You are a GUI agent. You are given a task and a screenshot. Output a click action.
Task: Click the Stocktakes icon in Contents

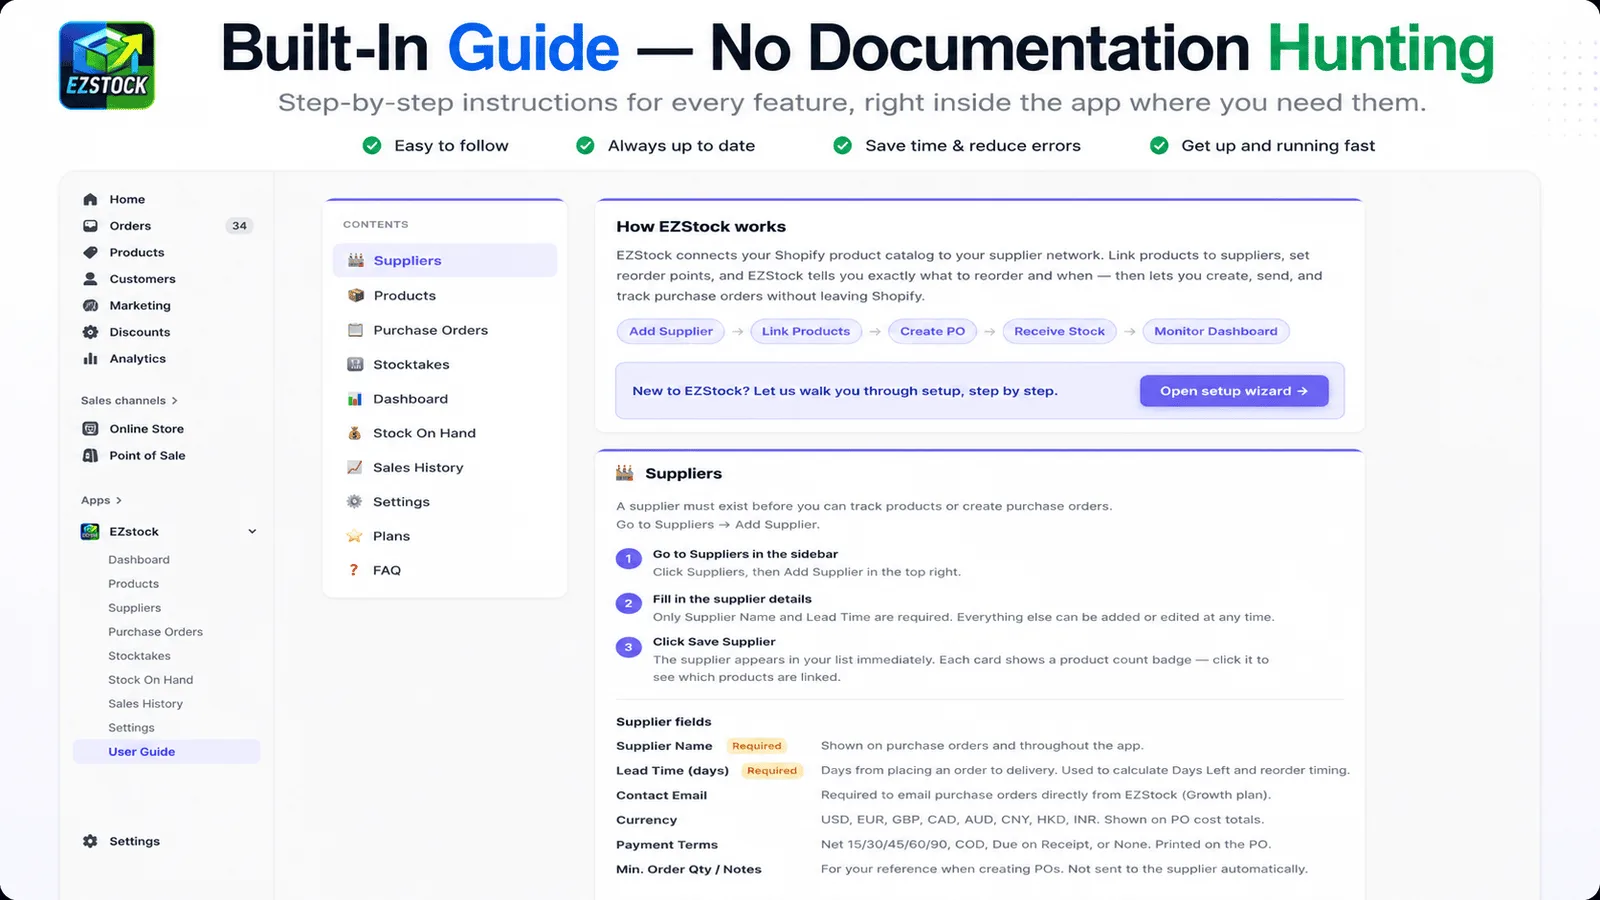click(x=355, y=364)
